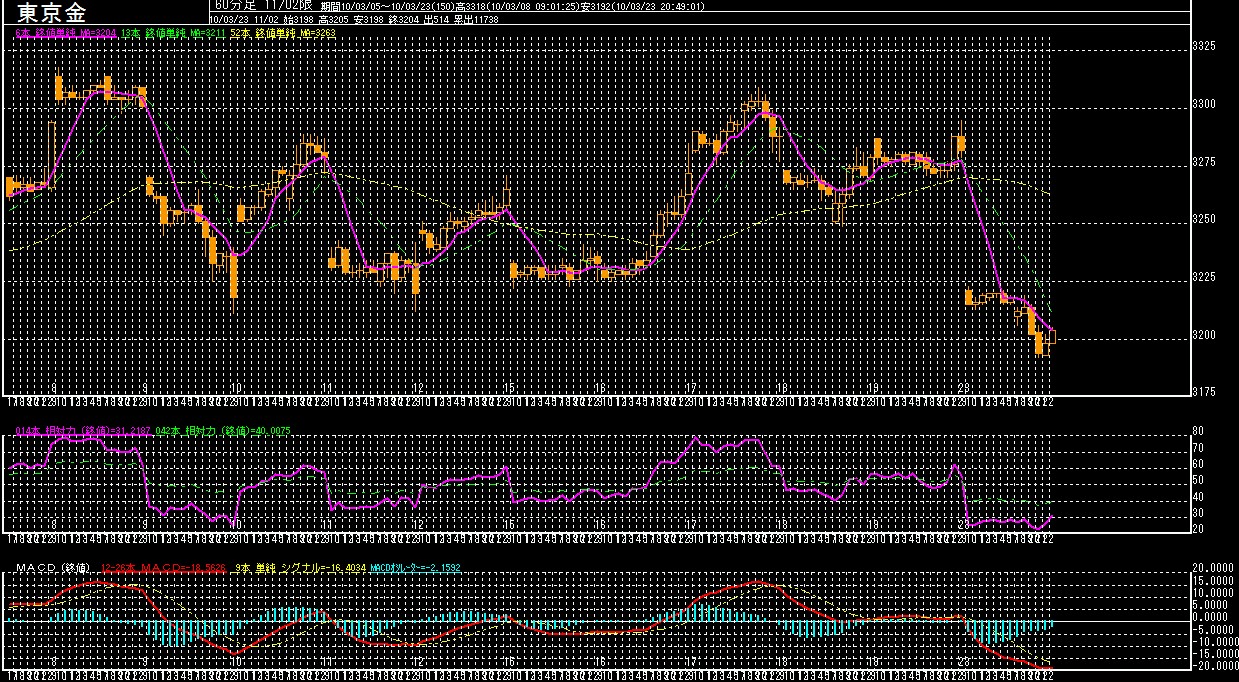Click the 20 level on RSI axis

[1198, 528]
